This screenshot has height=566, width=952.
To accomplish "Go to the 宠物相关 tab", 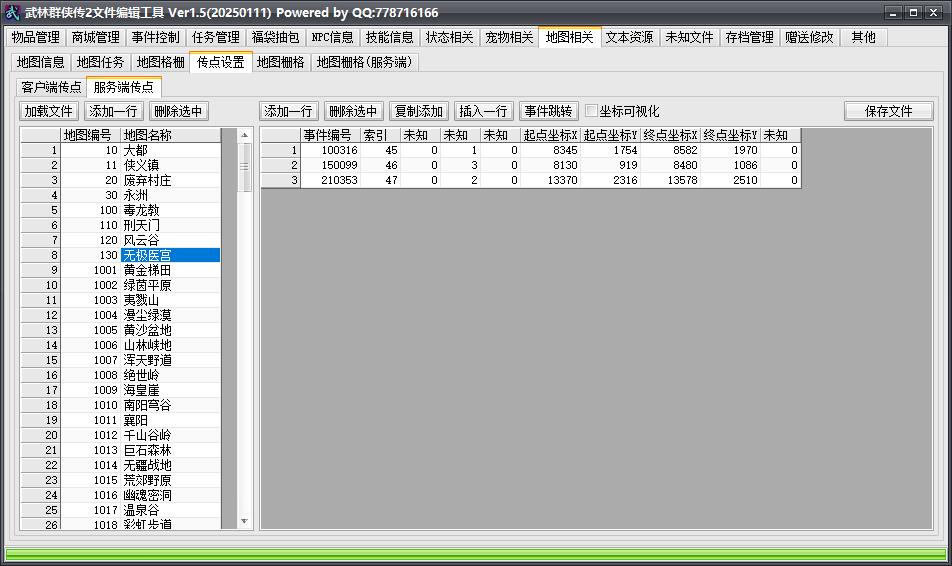I will [x=509, y=38].
